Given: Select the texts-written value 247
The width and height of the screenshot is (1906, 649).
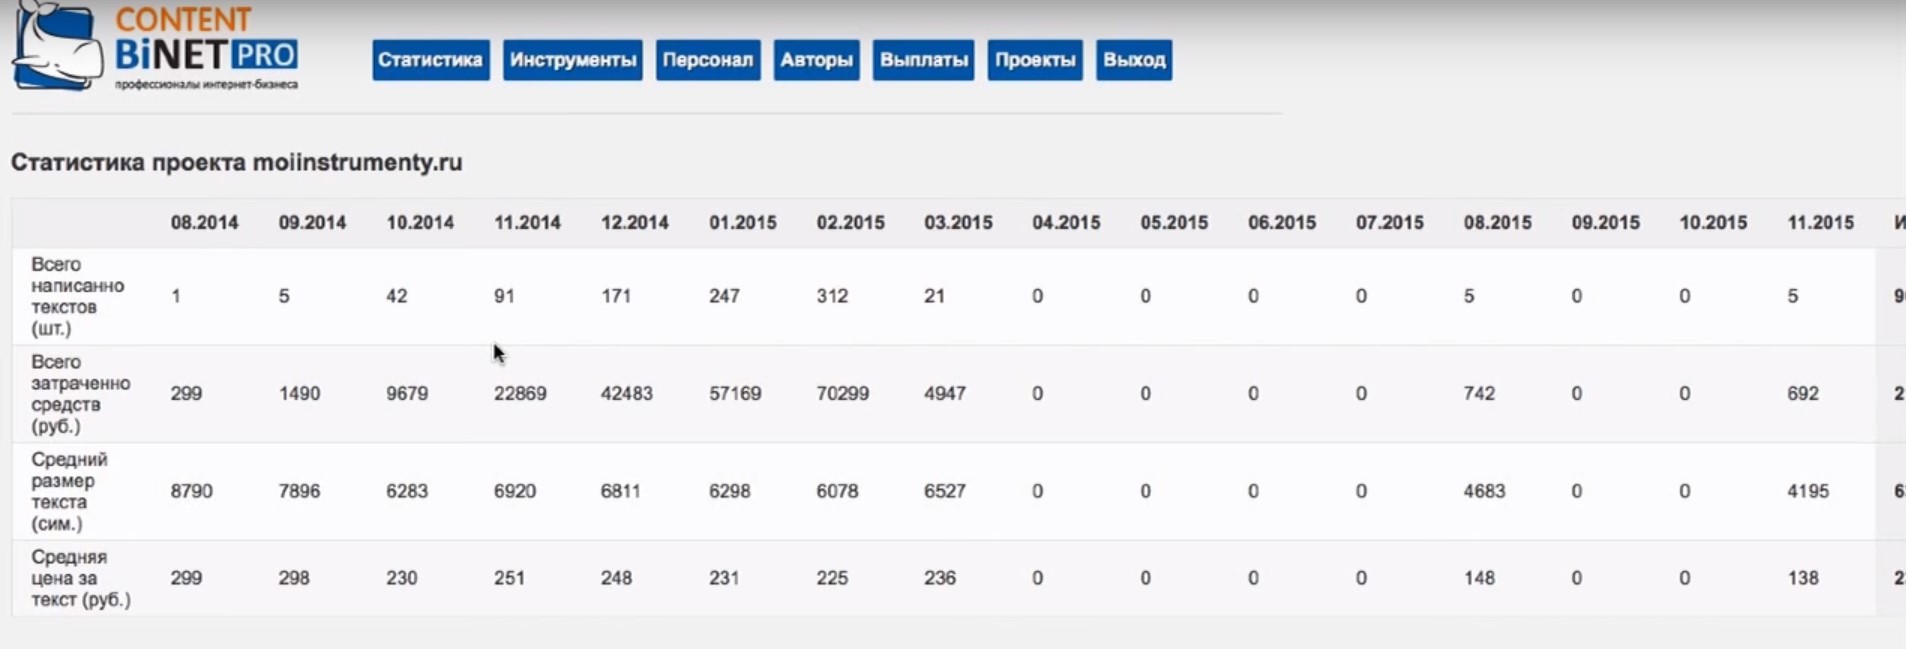Looking at the screenshot, I should coord(724,296).
